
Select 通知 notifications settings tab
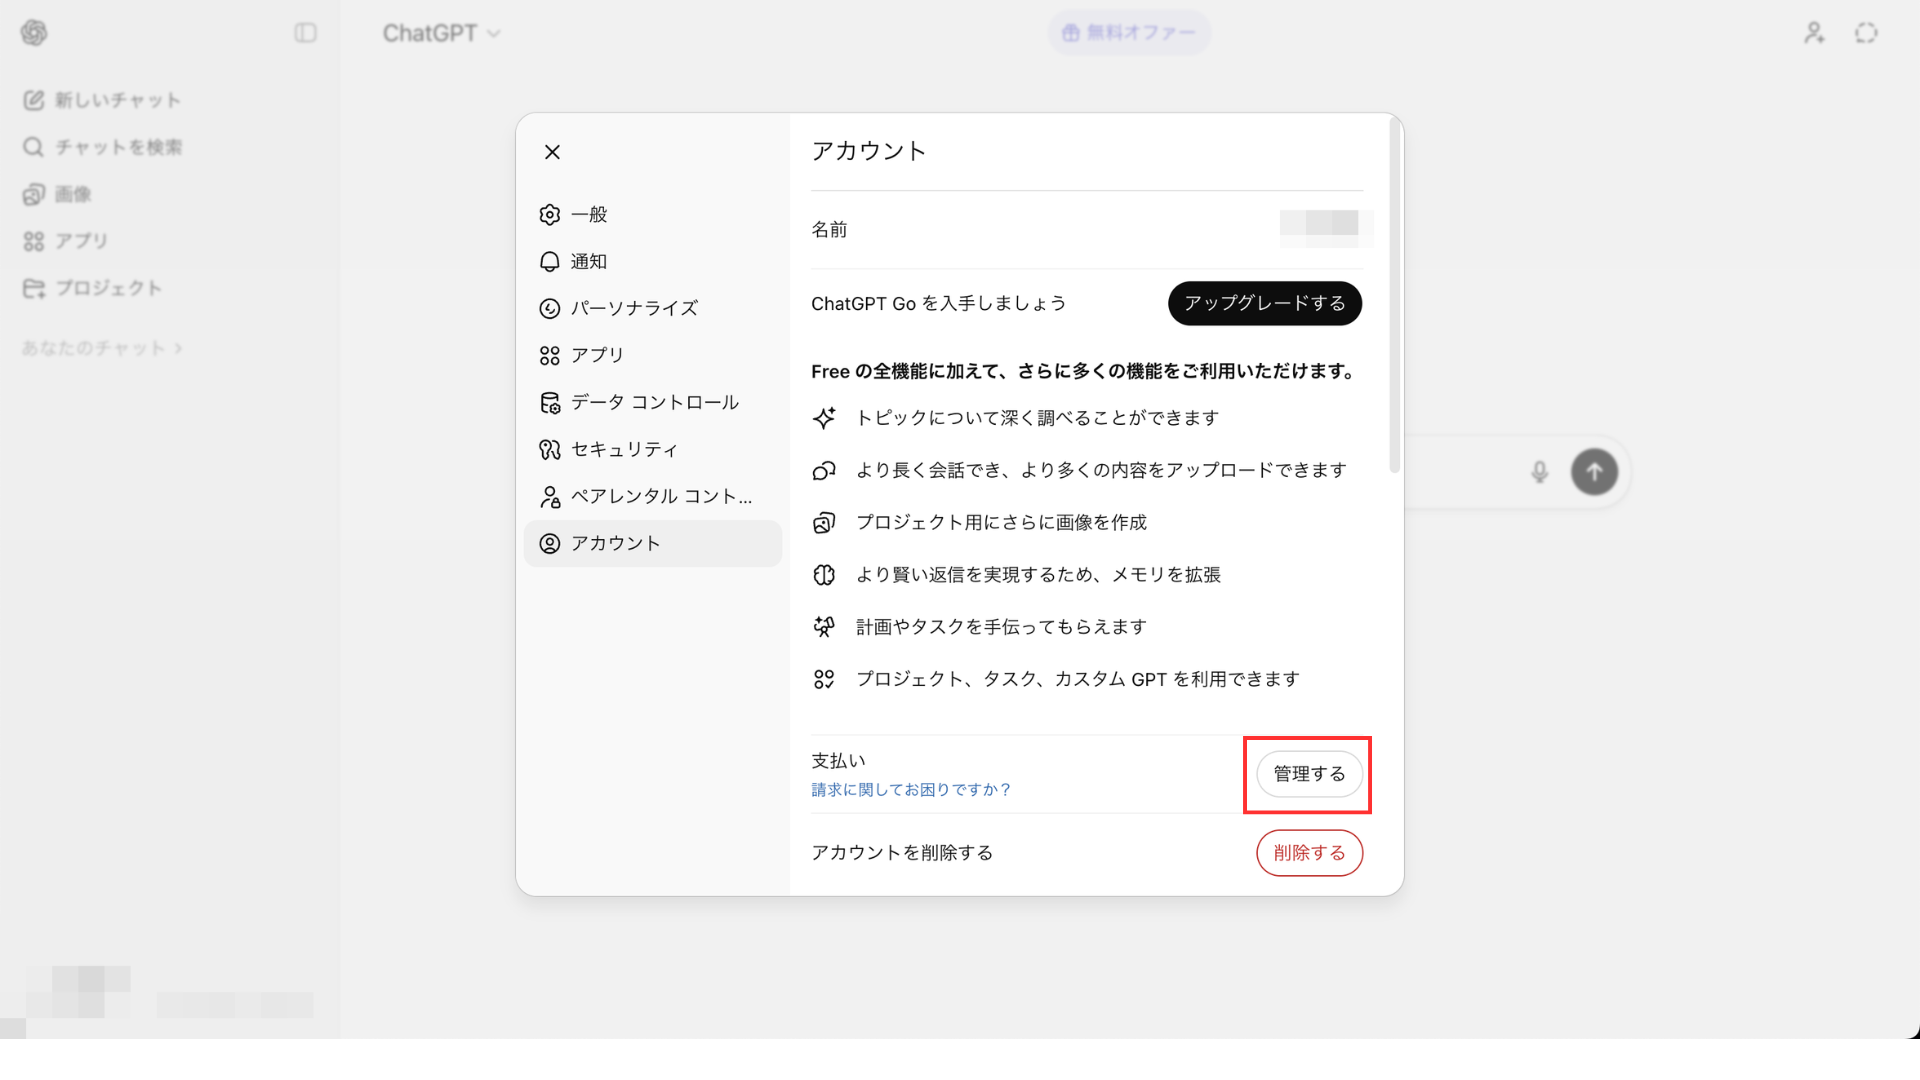point(589,261)
